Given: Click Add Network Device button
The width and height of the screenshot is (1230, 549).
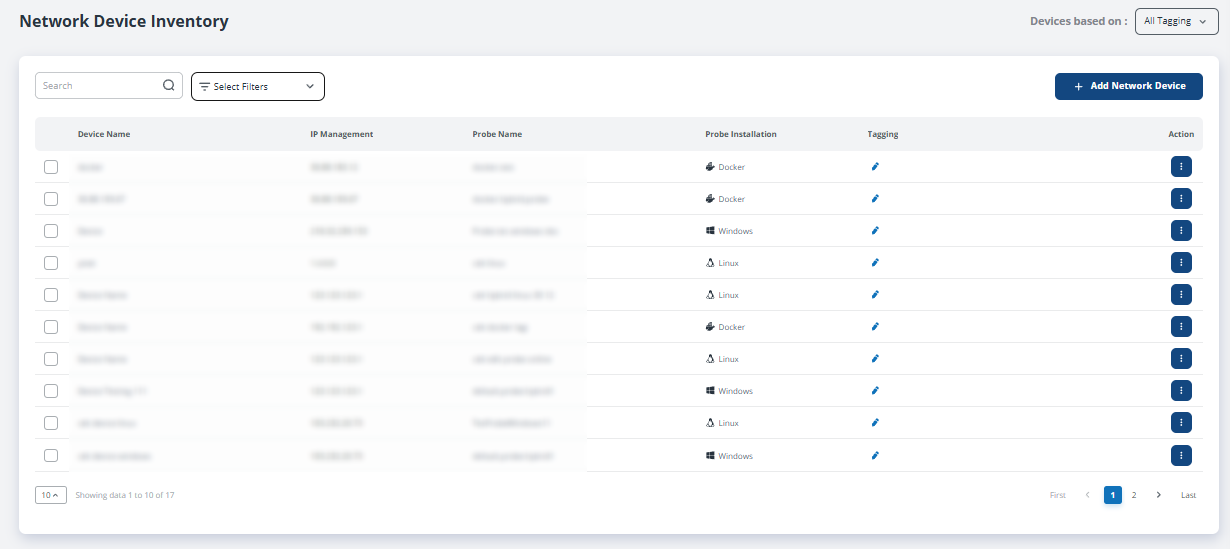Looking at the screenshot, I should [1128, 87].
